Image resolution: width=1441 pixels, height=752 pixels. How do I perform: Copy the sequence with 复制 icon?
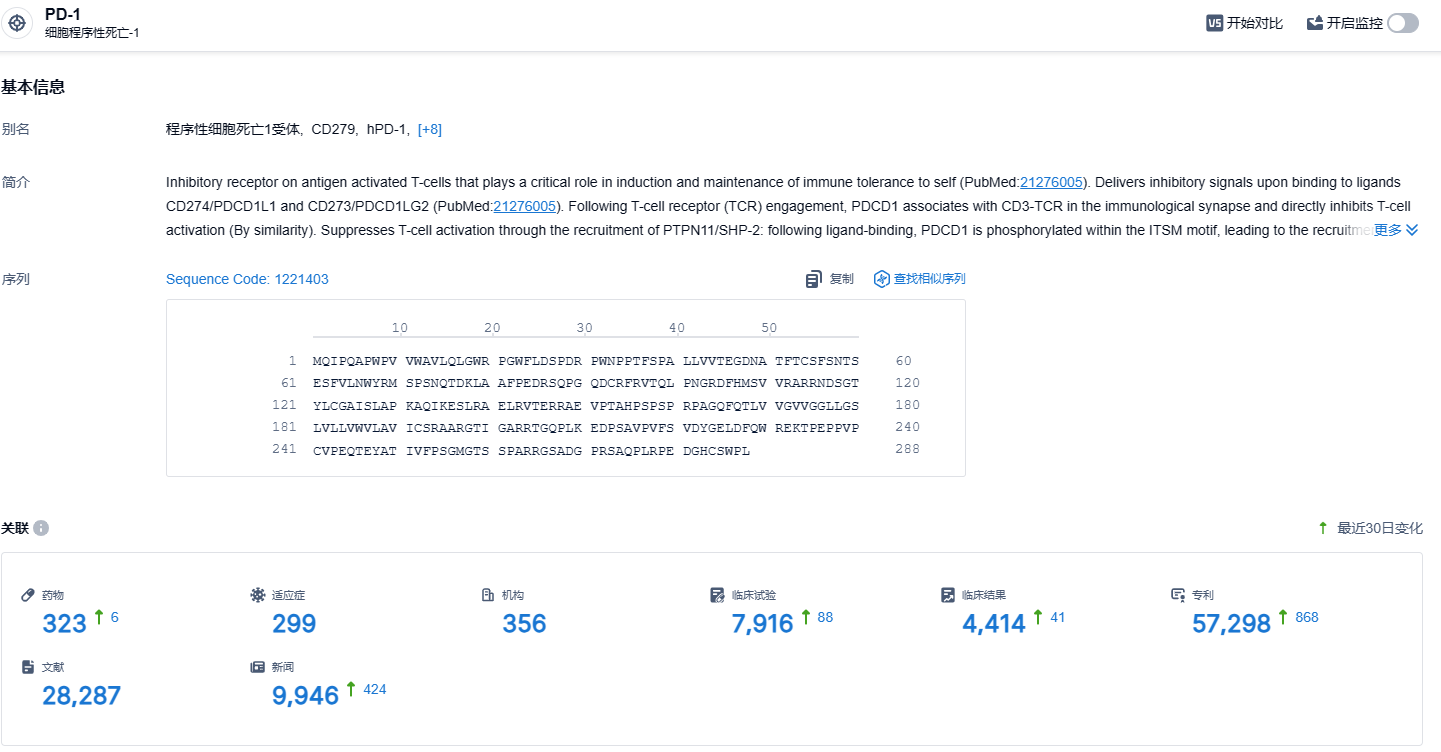814,279
